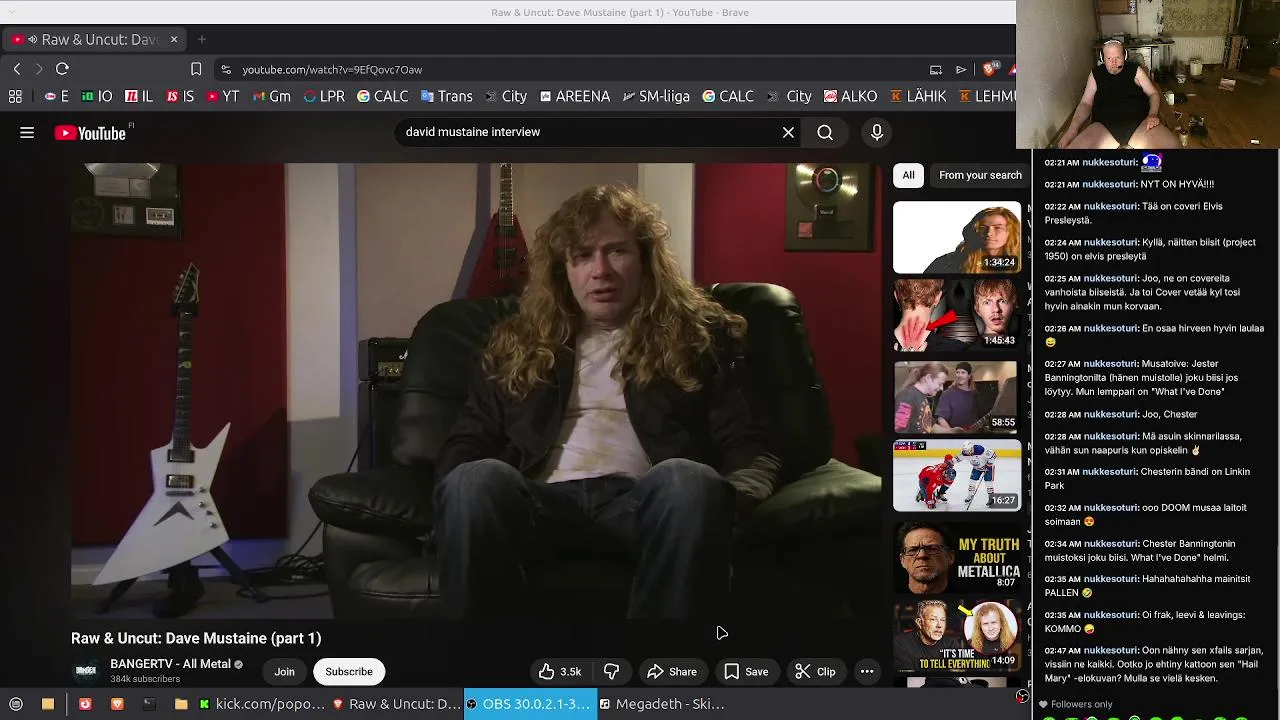Save the video to a playlist

[746, 672]
